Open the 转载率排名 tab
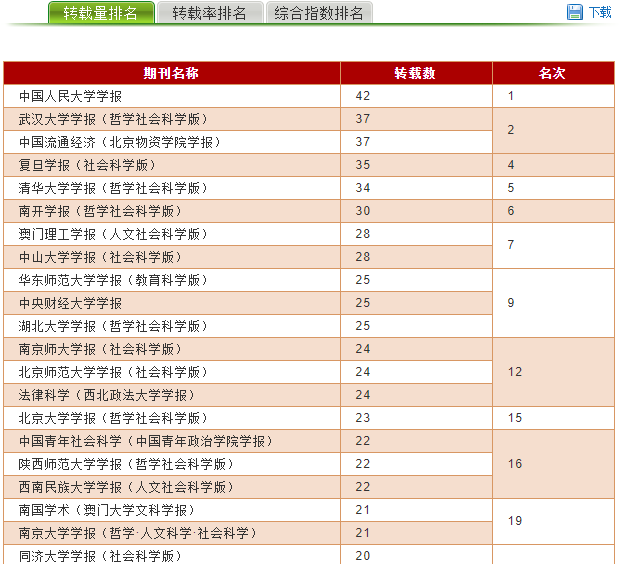 point(210,13)
